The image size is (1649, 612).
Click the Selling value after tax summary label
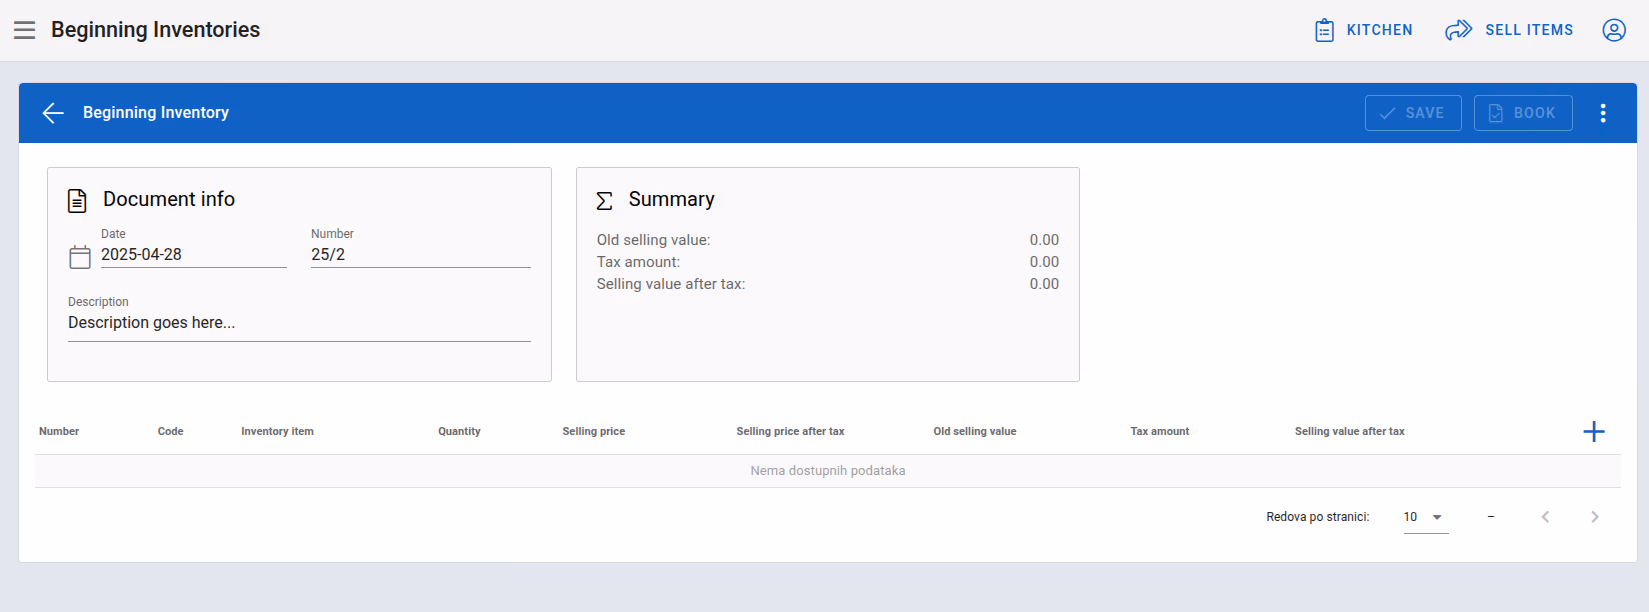(x=671, y=284)
